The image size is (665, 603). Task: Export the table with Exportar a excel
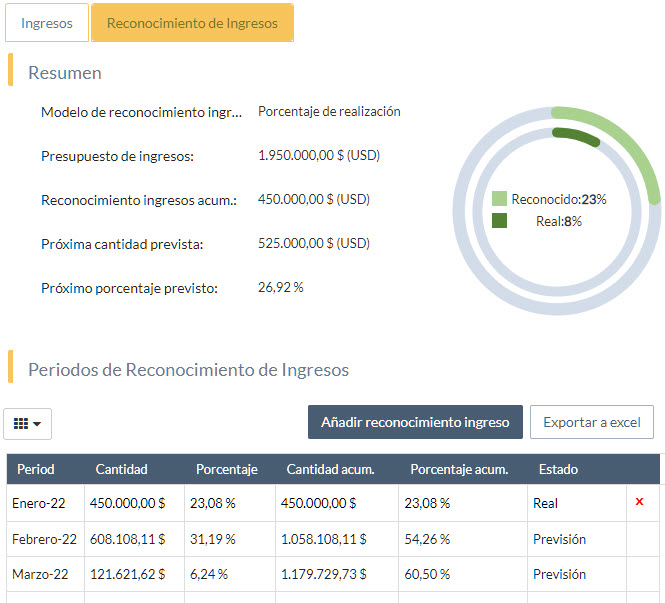(591, 422)
